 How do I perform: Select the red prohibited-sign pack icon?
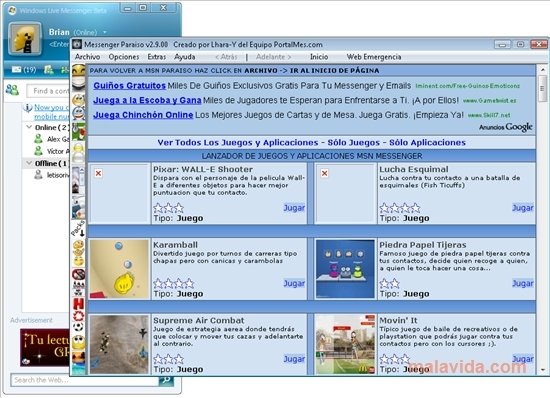point(79,274)
